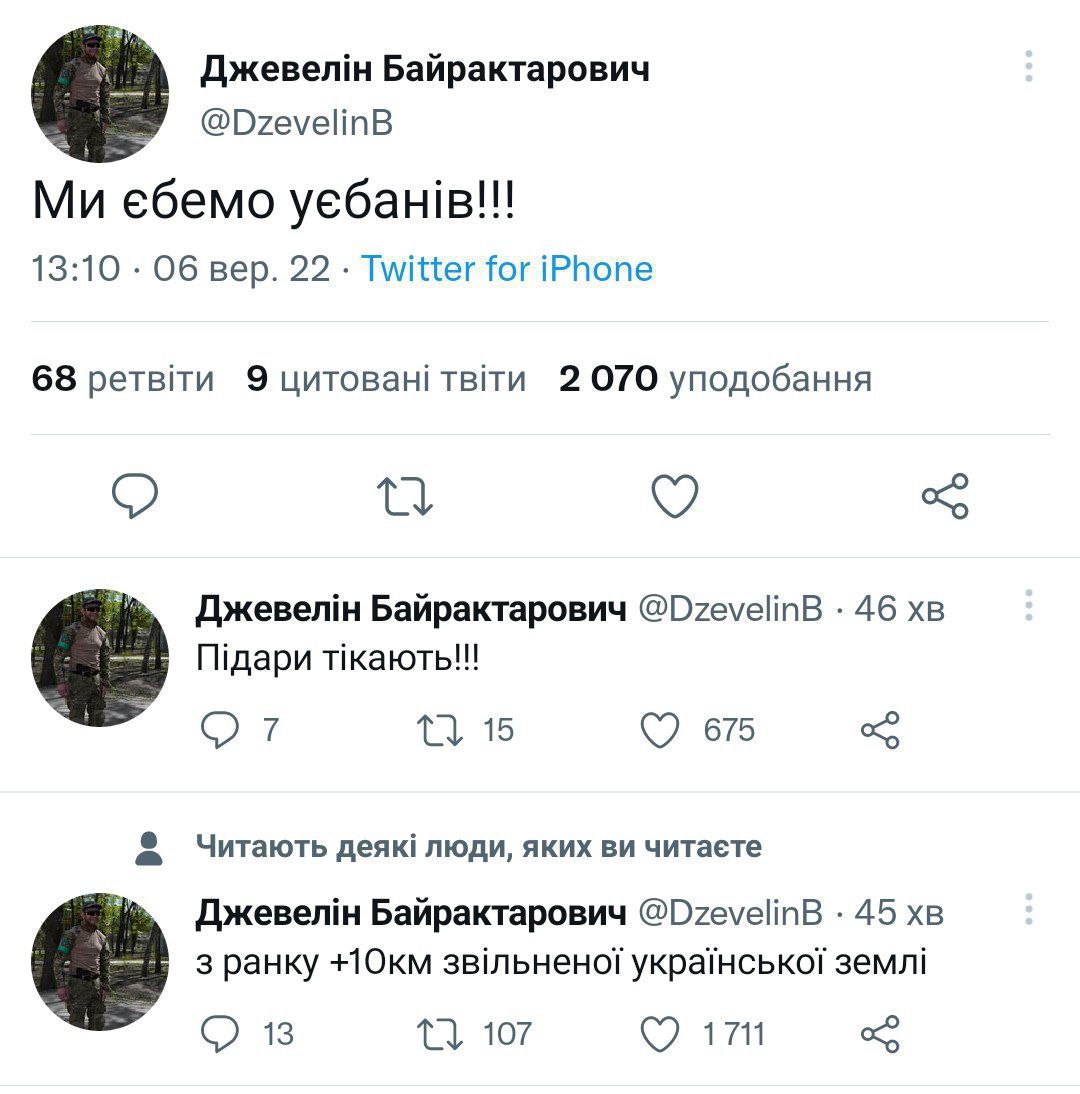The image size is (1080, 1094).
Task: Open Twitter for iPhone source link
Action: coord(507,269)
